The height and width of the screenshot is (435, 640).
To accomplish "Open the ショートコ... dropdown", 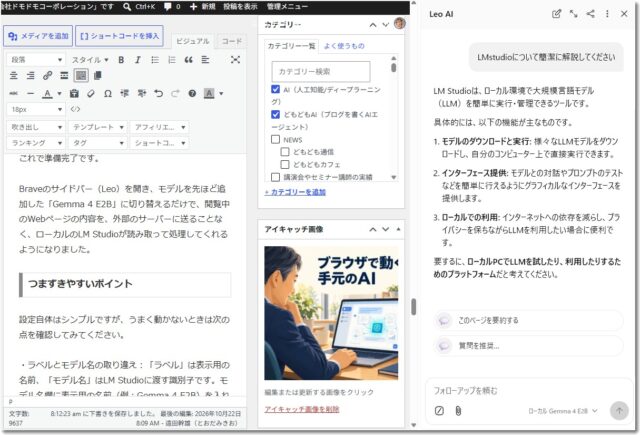I will pos(159,143).
